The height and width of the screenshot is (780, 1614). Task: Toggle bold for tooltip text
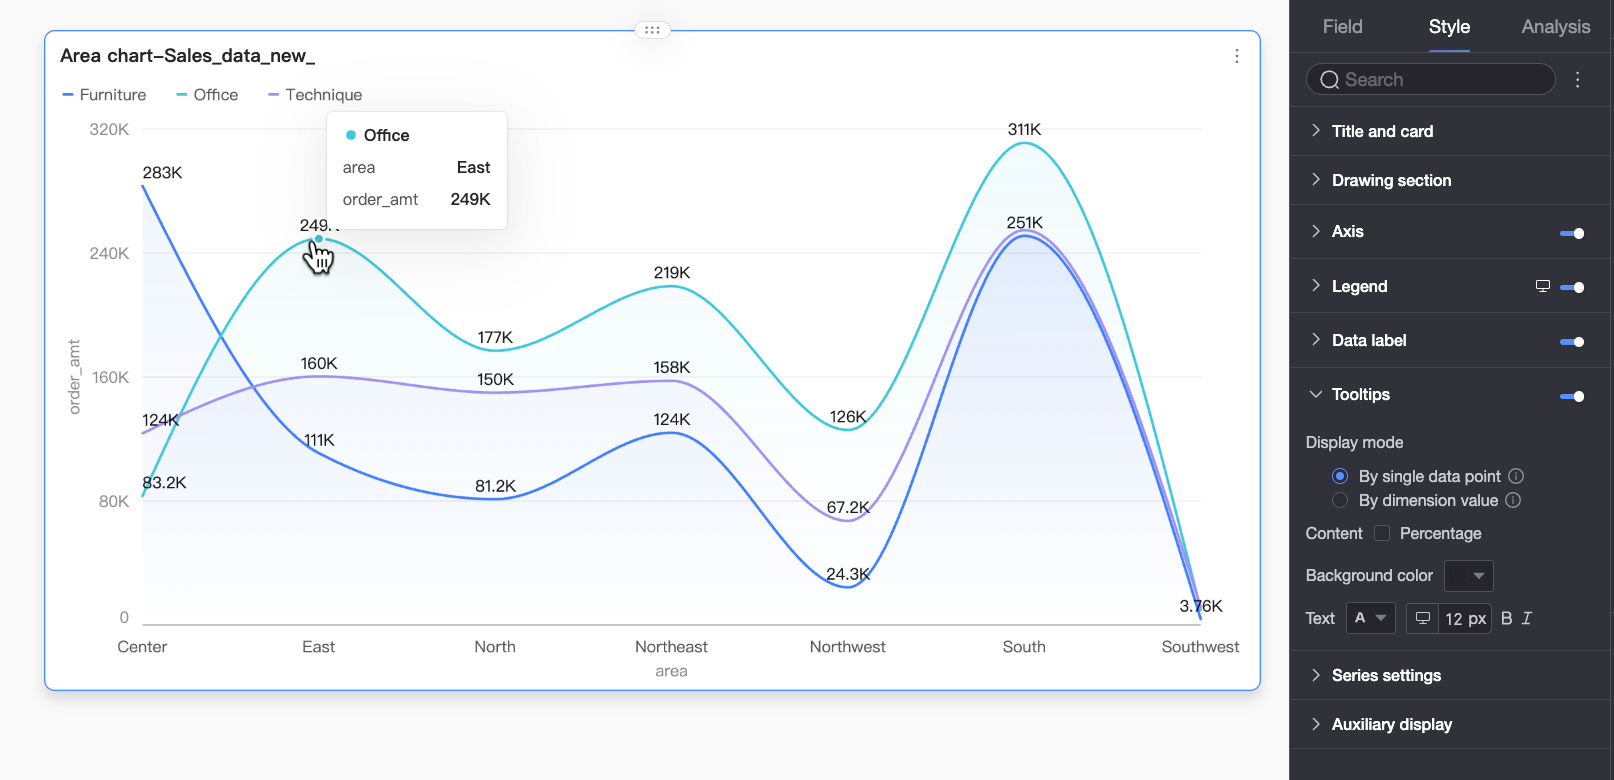coord(1507,618)
